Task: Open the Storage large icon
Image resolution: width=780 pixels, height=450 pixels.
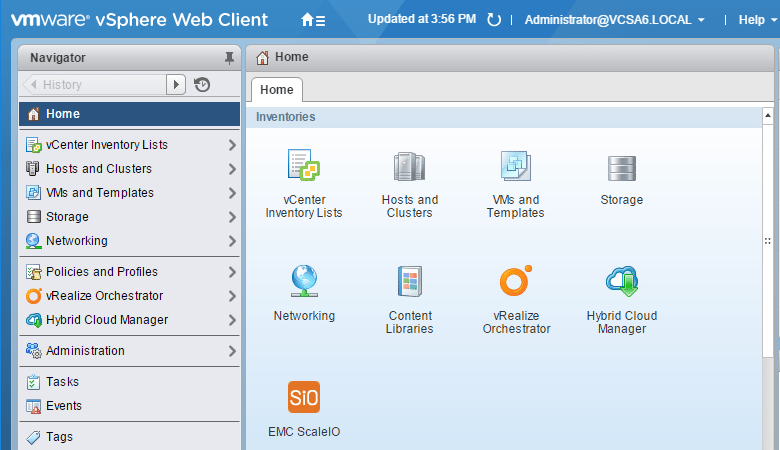Action: (621, 168)
